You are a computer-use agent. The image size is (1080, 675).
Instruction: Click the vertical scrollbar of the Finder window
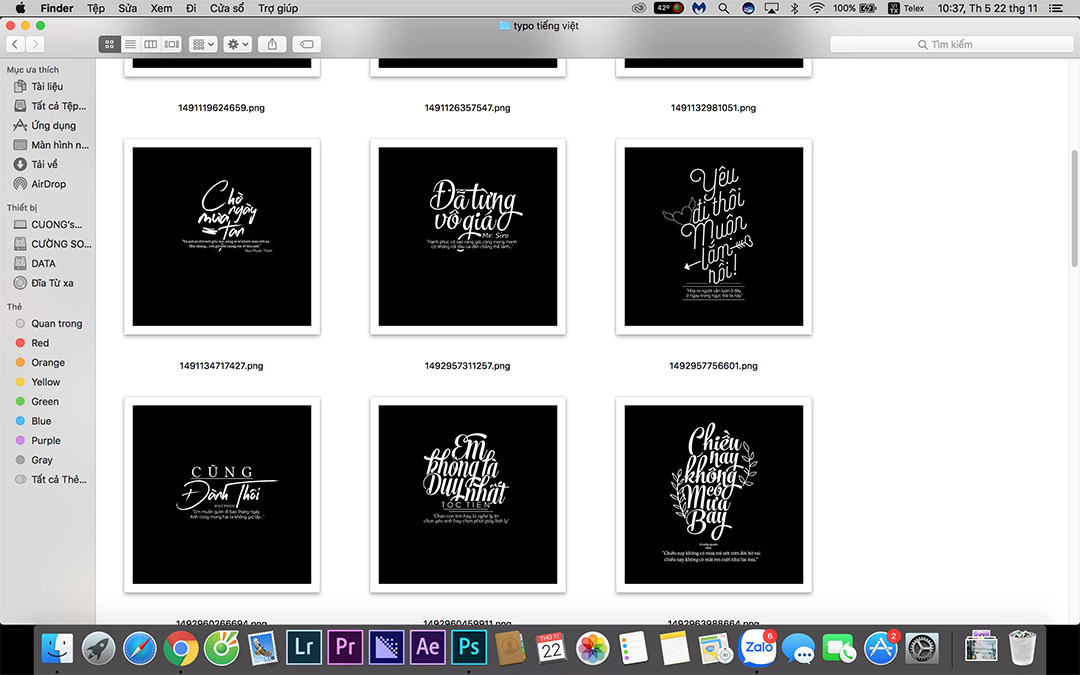[x=1074, y=208]
